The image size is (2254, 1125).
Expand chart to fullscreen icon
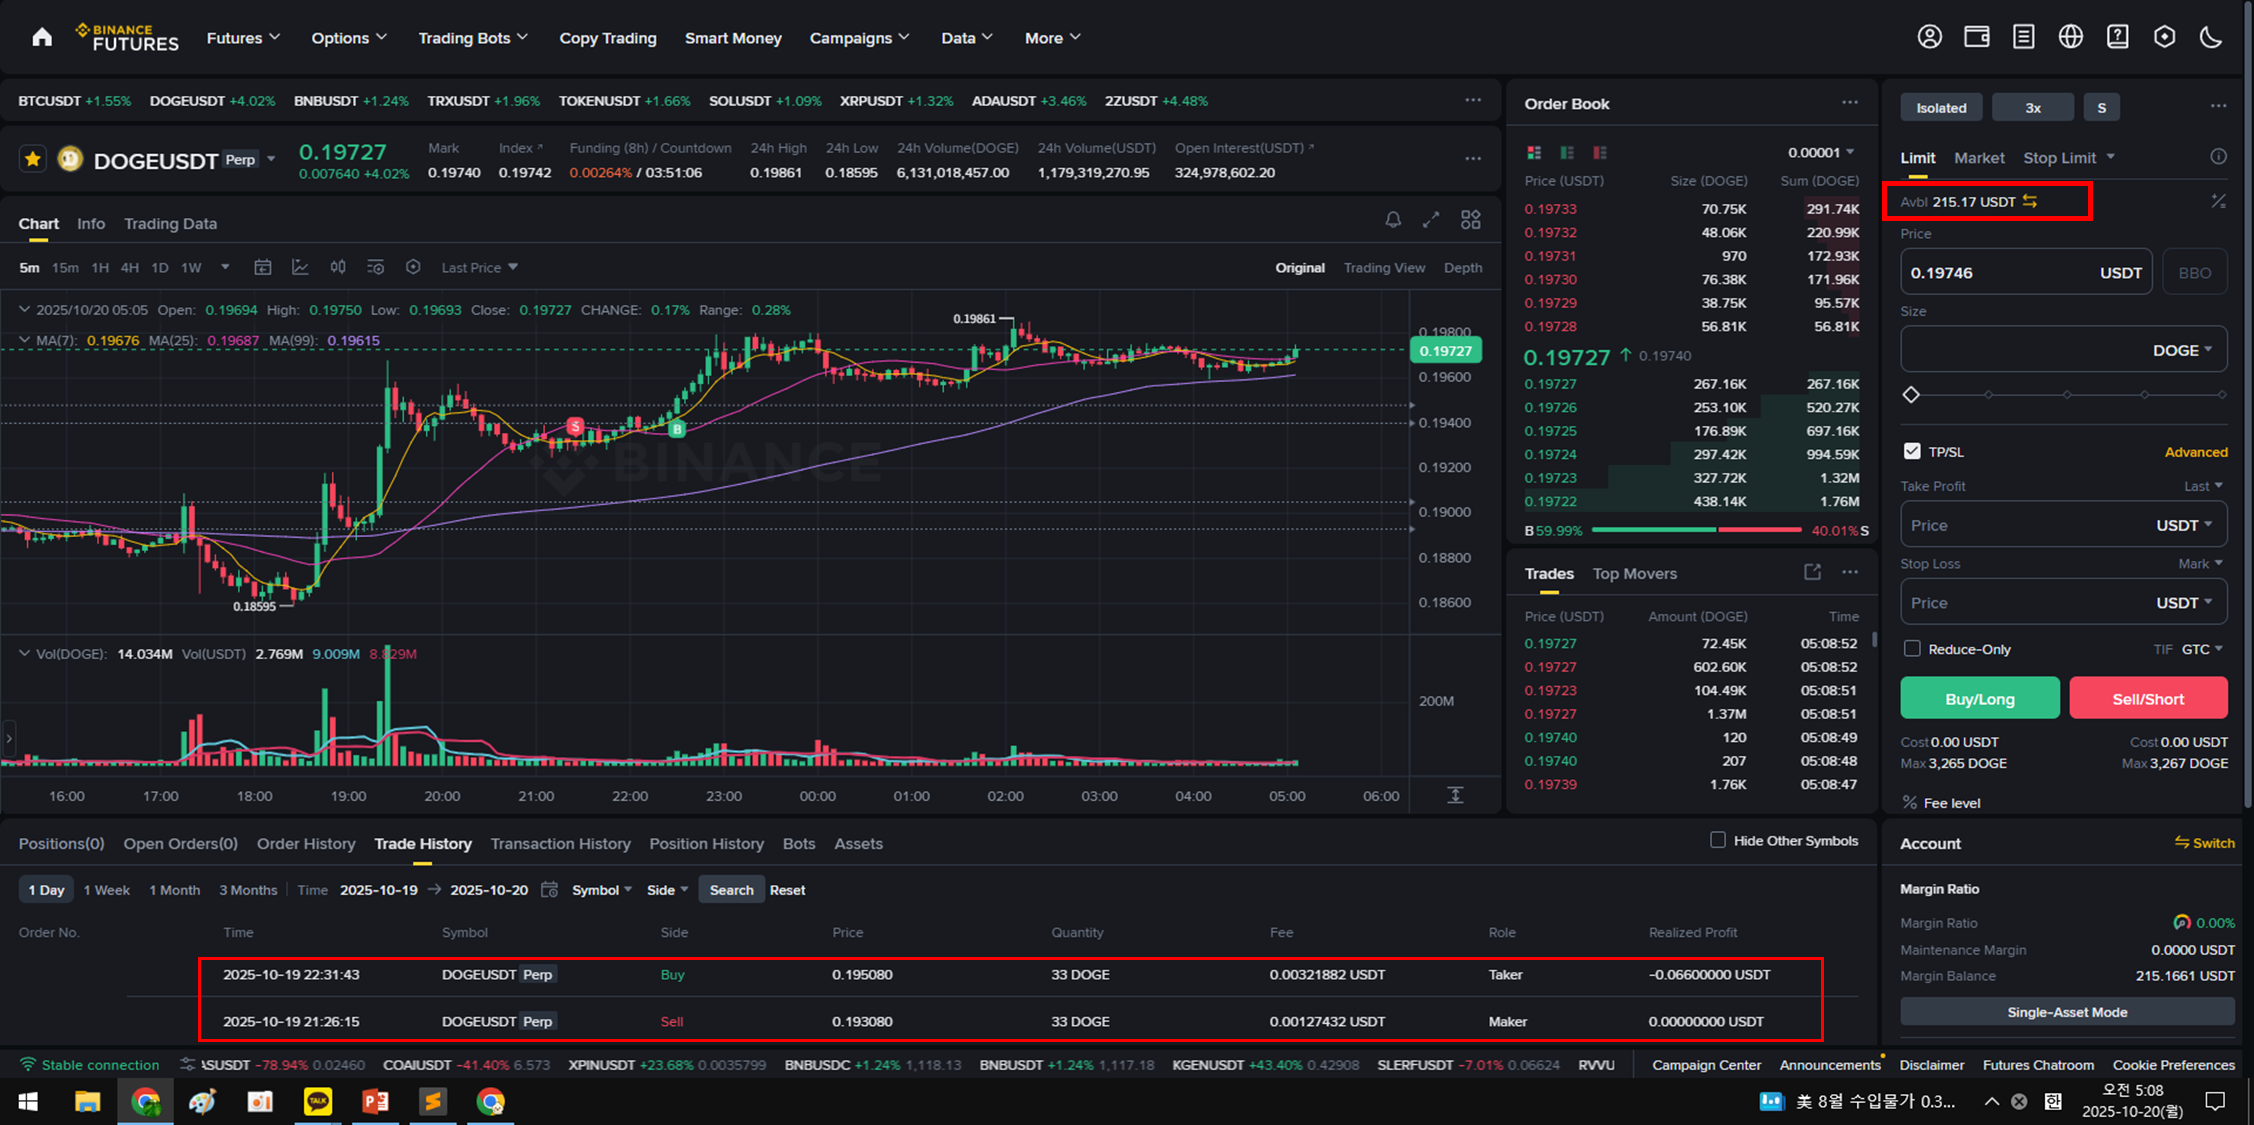[1431, 220]
